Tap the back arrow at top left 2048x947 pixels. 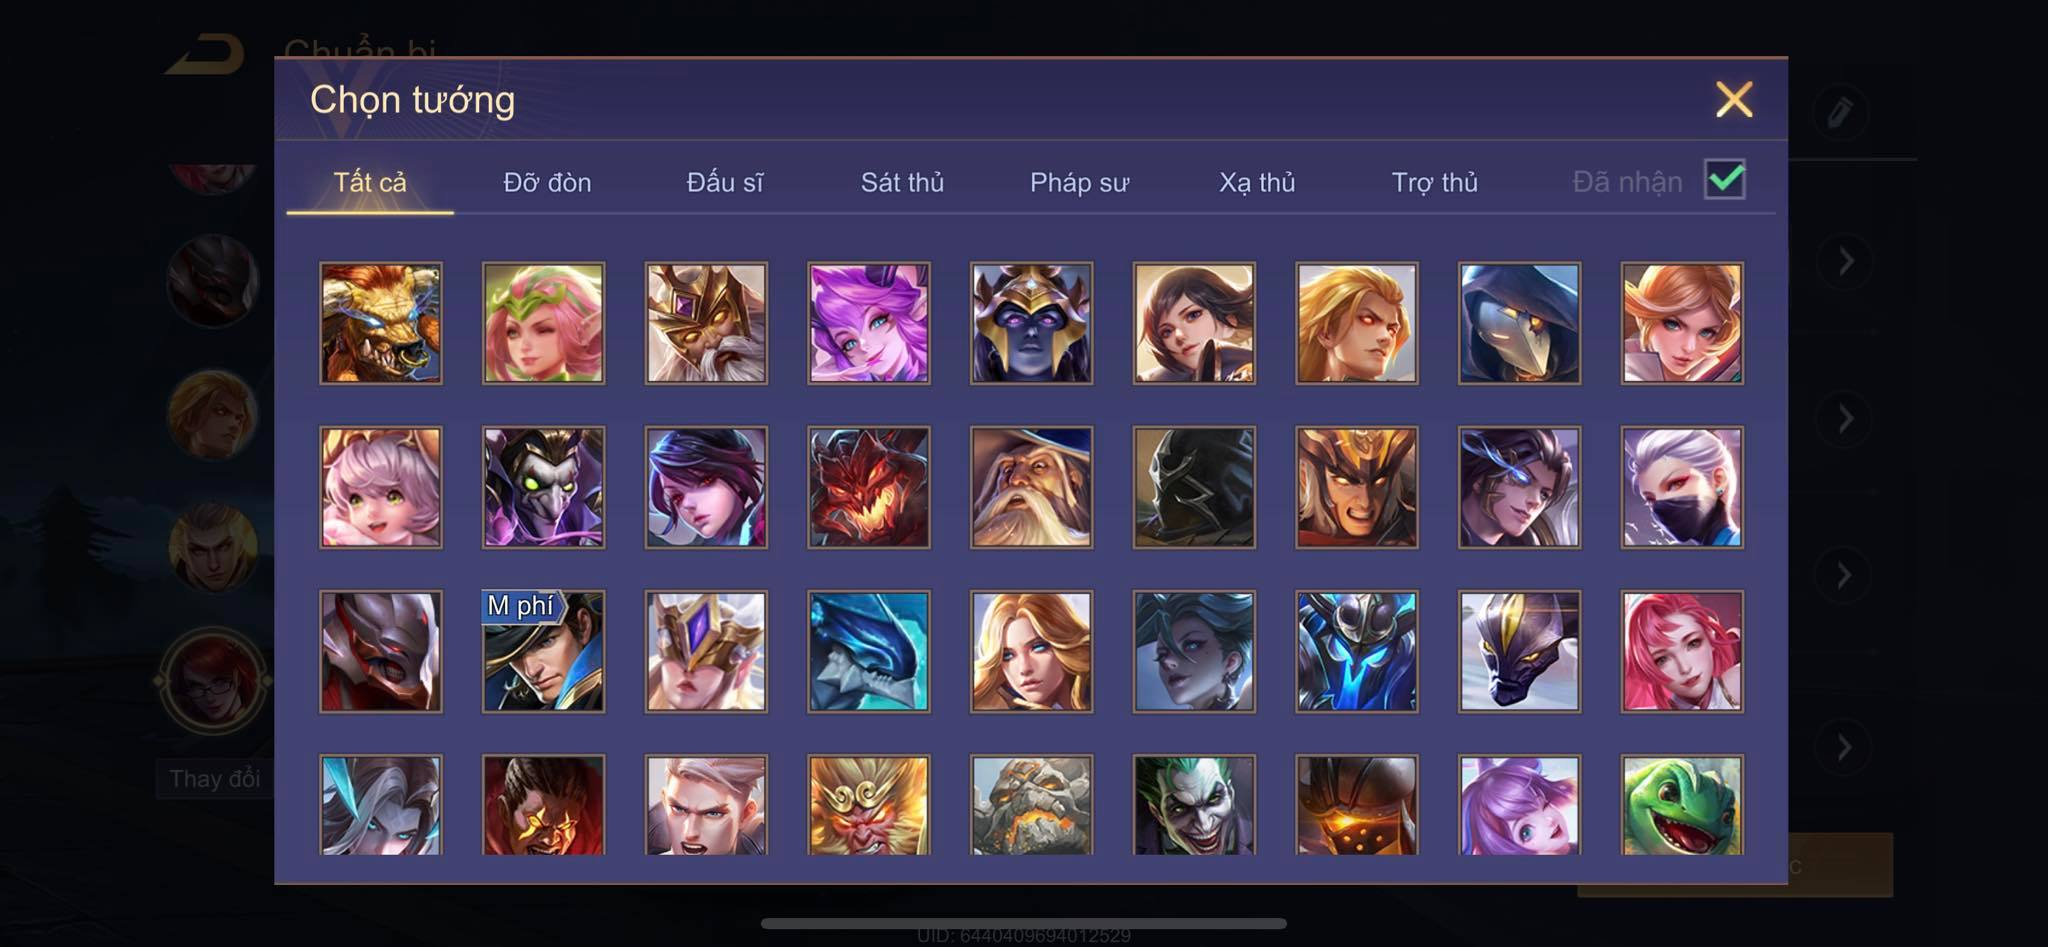click(205, 54)
